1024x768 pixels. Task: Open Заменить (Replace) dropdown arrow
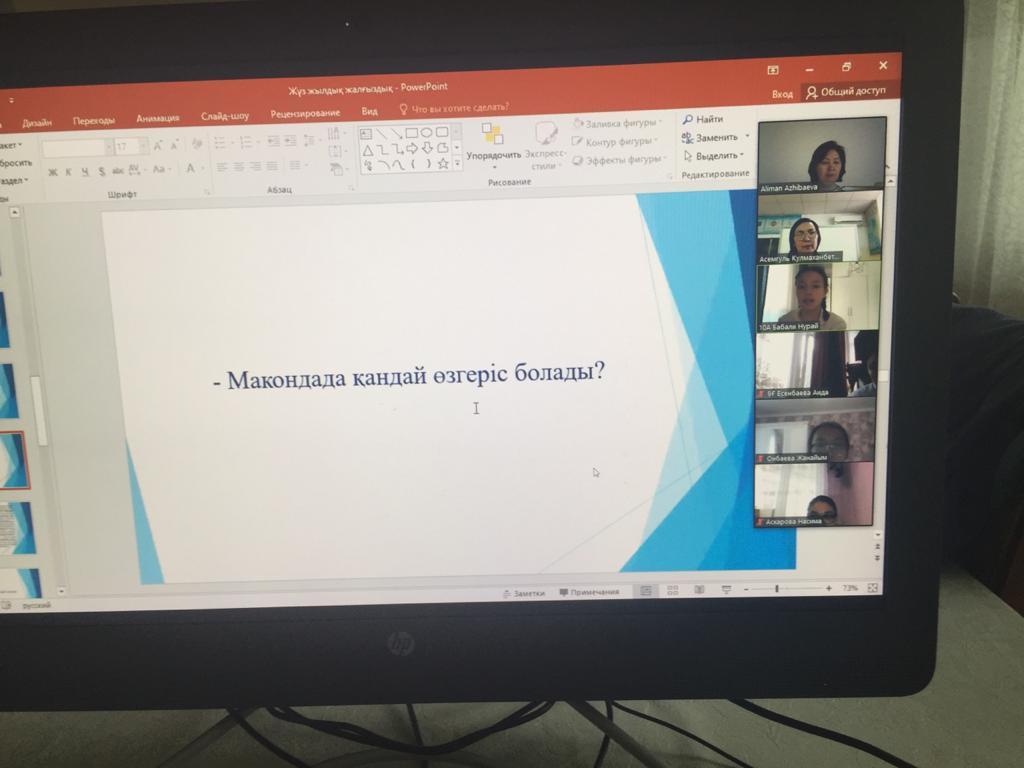tap(747, 137)
